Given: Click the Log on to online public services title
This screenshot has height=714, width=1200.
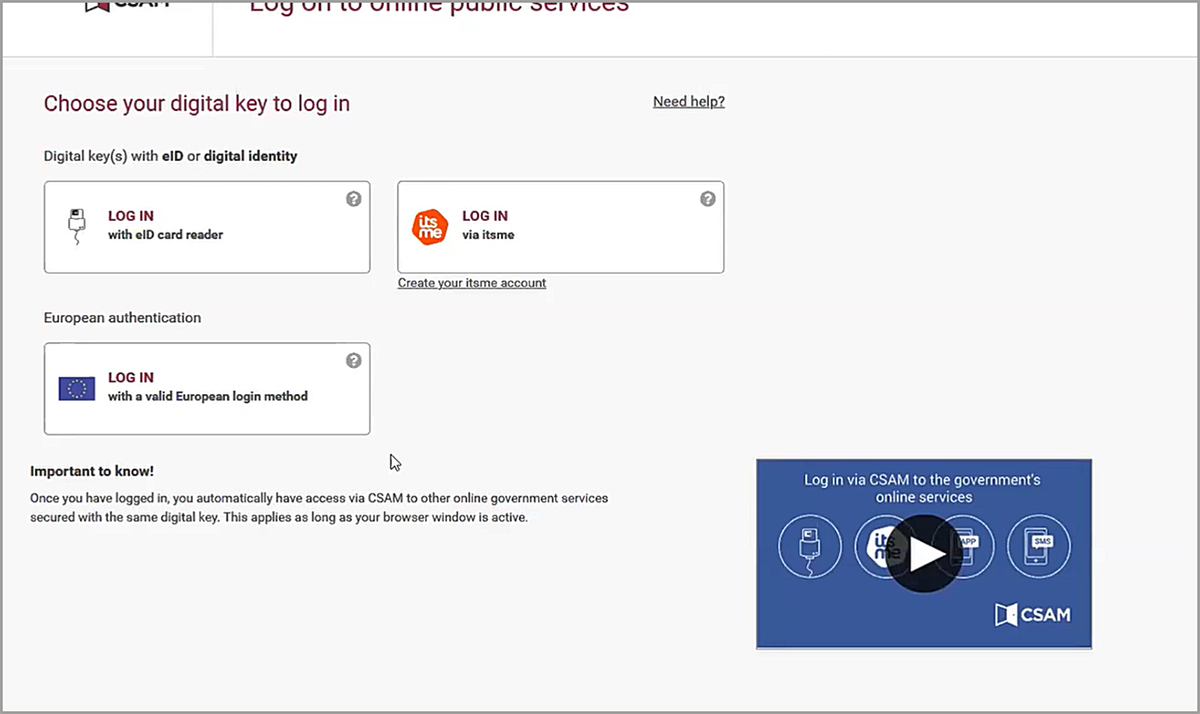Looking at the screenshot, I should (x=439, y=7).
